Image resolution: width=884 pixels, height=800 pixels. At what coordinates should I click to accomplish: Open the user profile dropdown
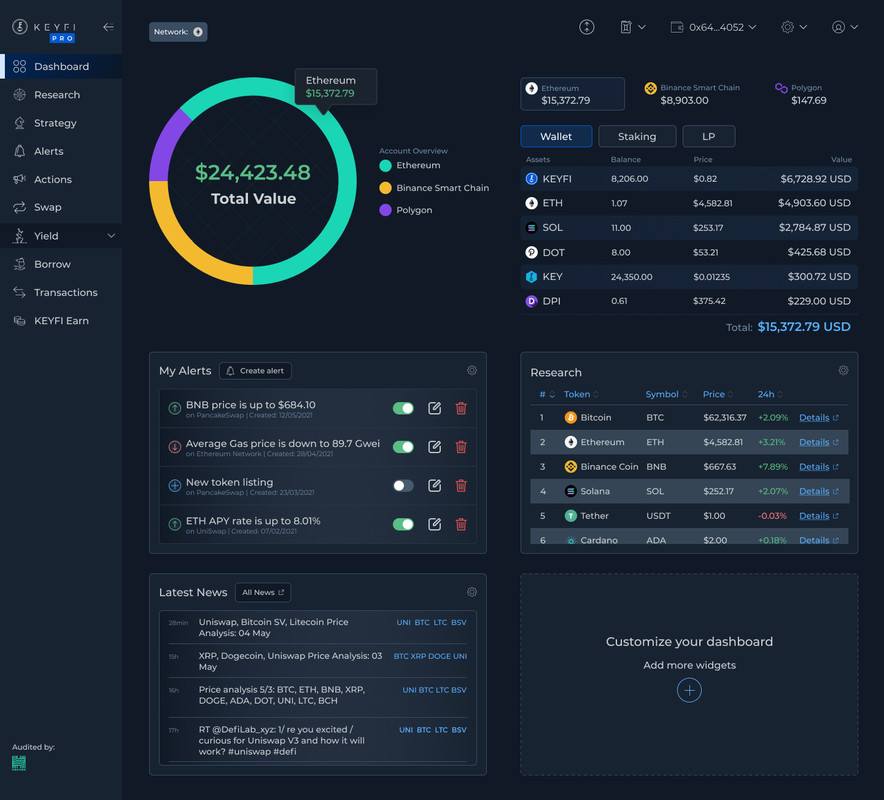(845, 27)
